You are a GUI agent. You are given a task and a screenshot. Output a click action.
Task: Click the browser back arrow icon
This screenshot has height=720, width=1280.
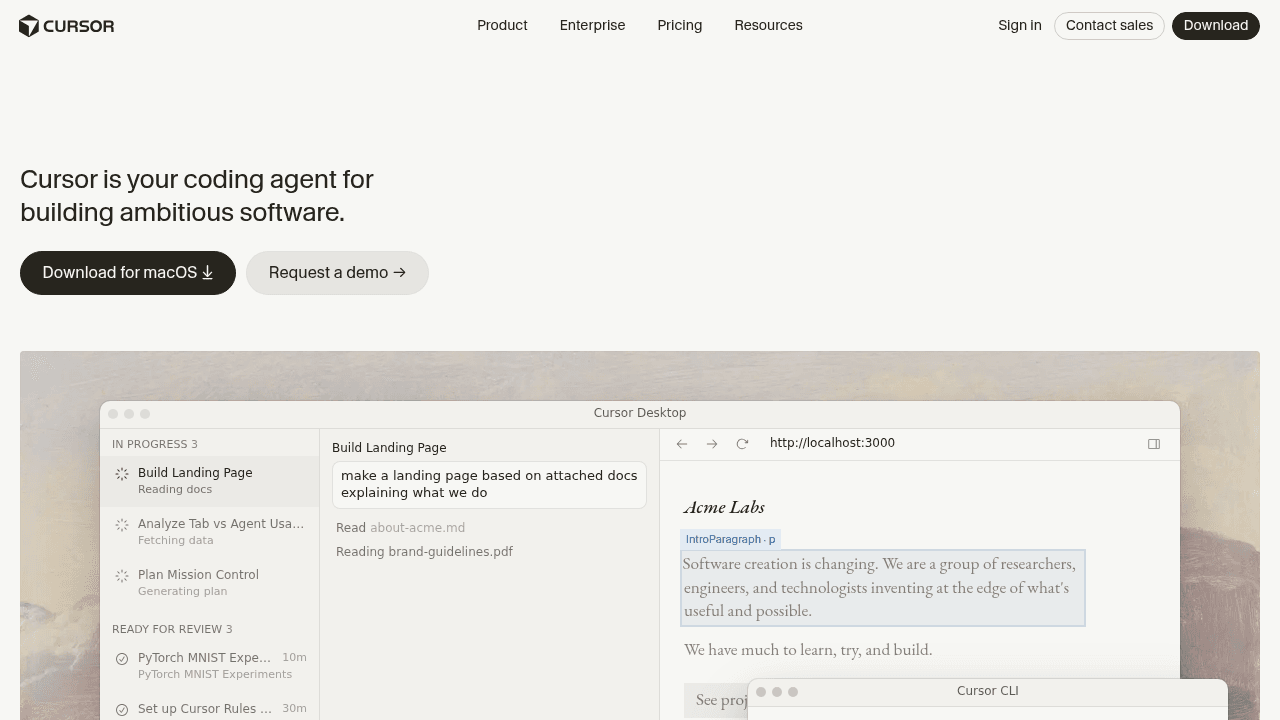point(682,444)
